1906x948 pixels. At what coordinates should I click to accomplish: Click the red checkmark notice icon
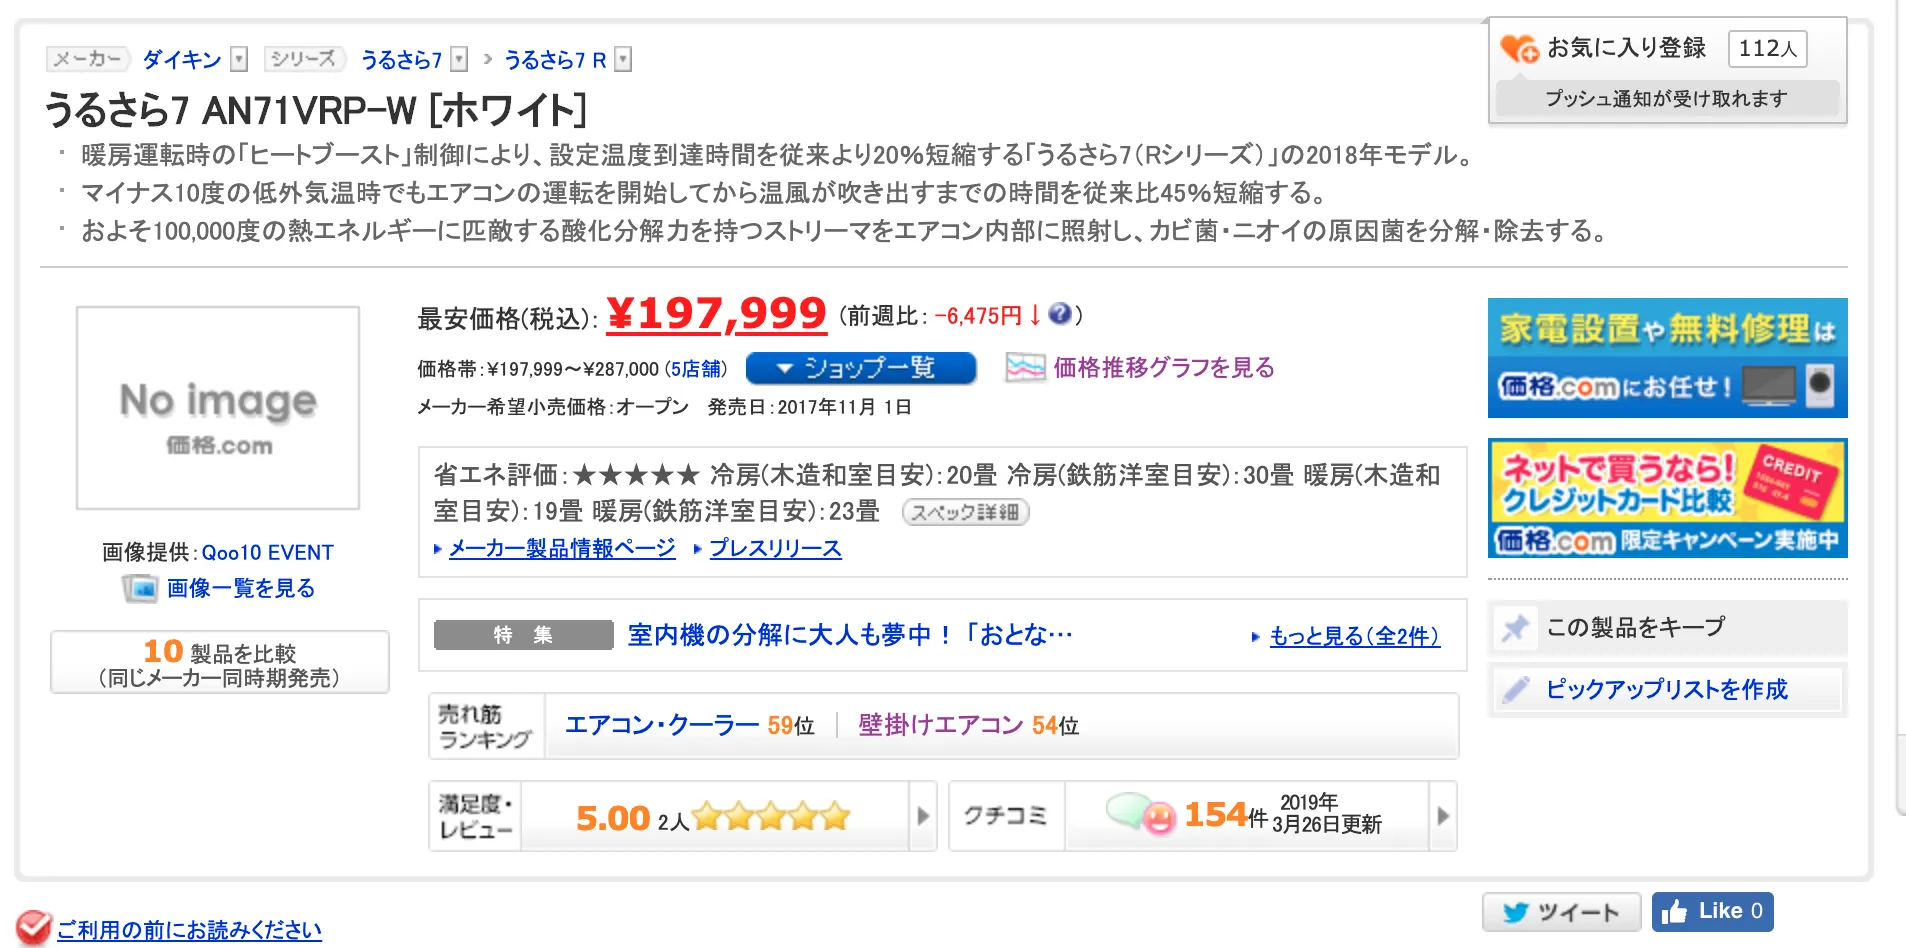[32, 928]
